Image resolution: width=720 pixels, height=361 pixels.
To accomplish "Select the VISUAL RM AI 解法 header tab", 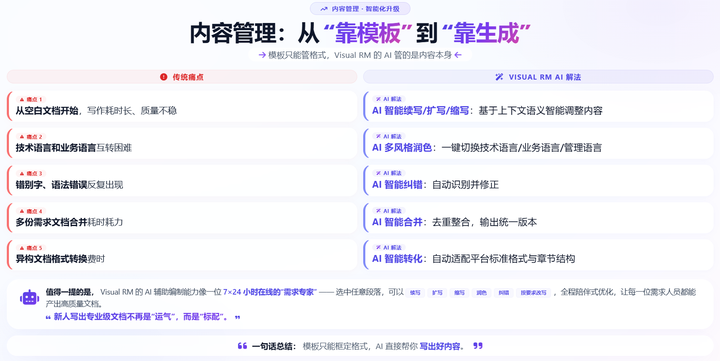I will coord(538,77).
